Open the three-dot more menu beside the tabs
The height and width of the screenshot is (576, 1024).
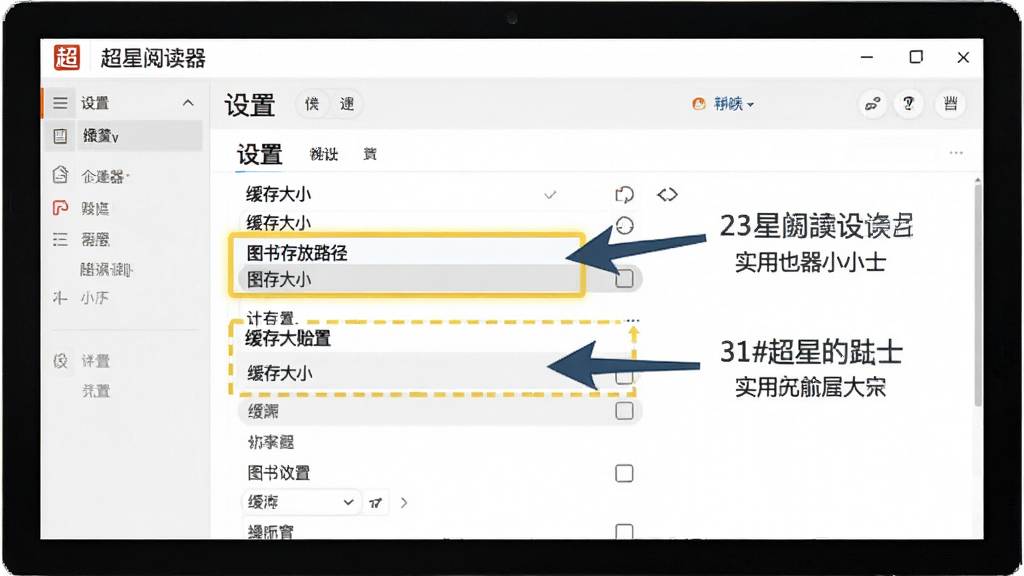[956, 153]
